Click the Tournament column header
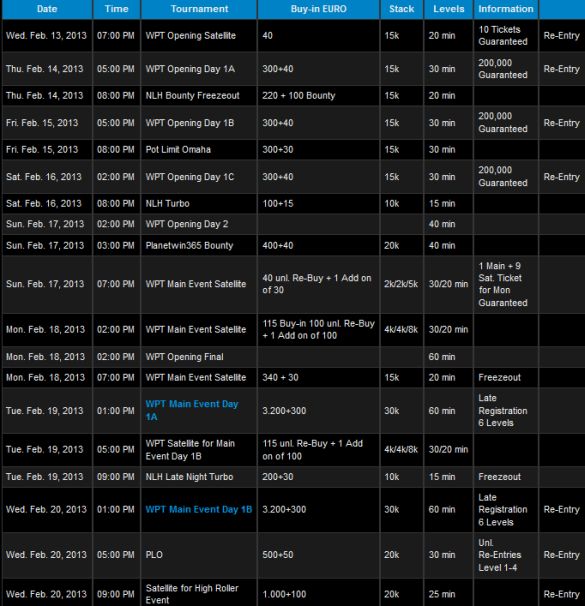The width and height of the screenshot is (585, 606). 199,9
